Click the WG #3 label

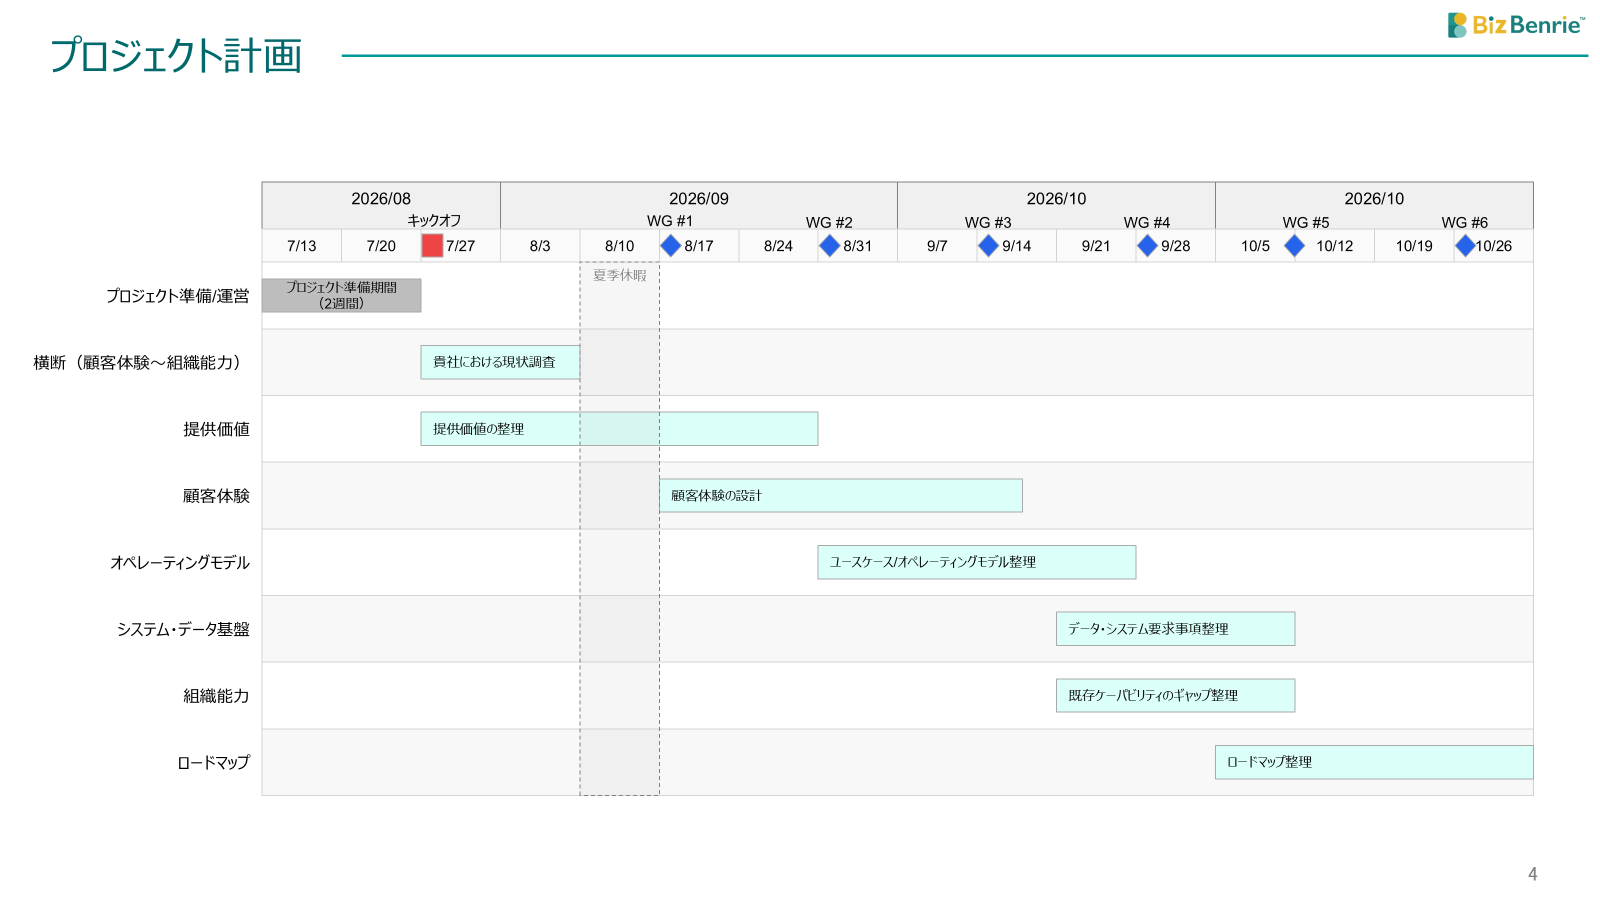(x=988, y=222)
